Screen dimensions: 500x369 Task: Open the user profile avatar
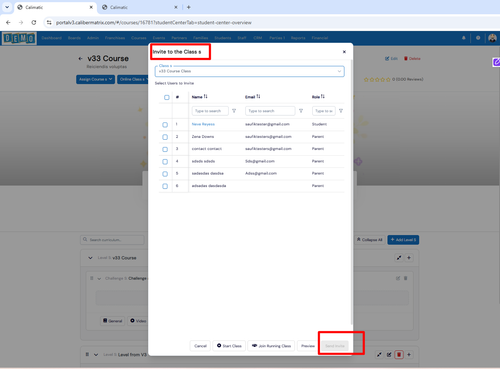click(x=492, y=38)
